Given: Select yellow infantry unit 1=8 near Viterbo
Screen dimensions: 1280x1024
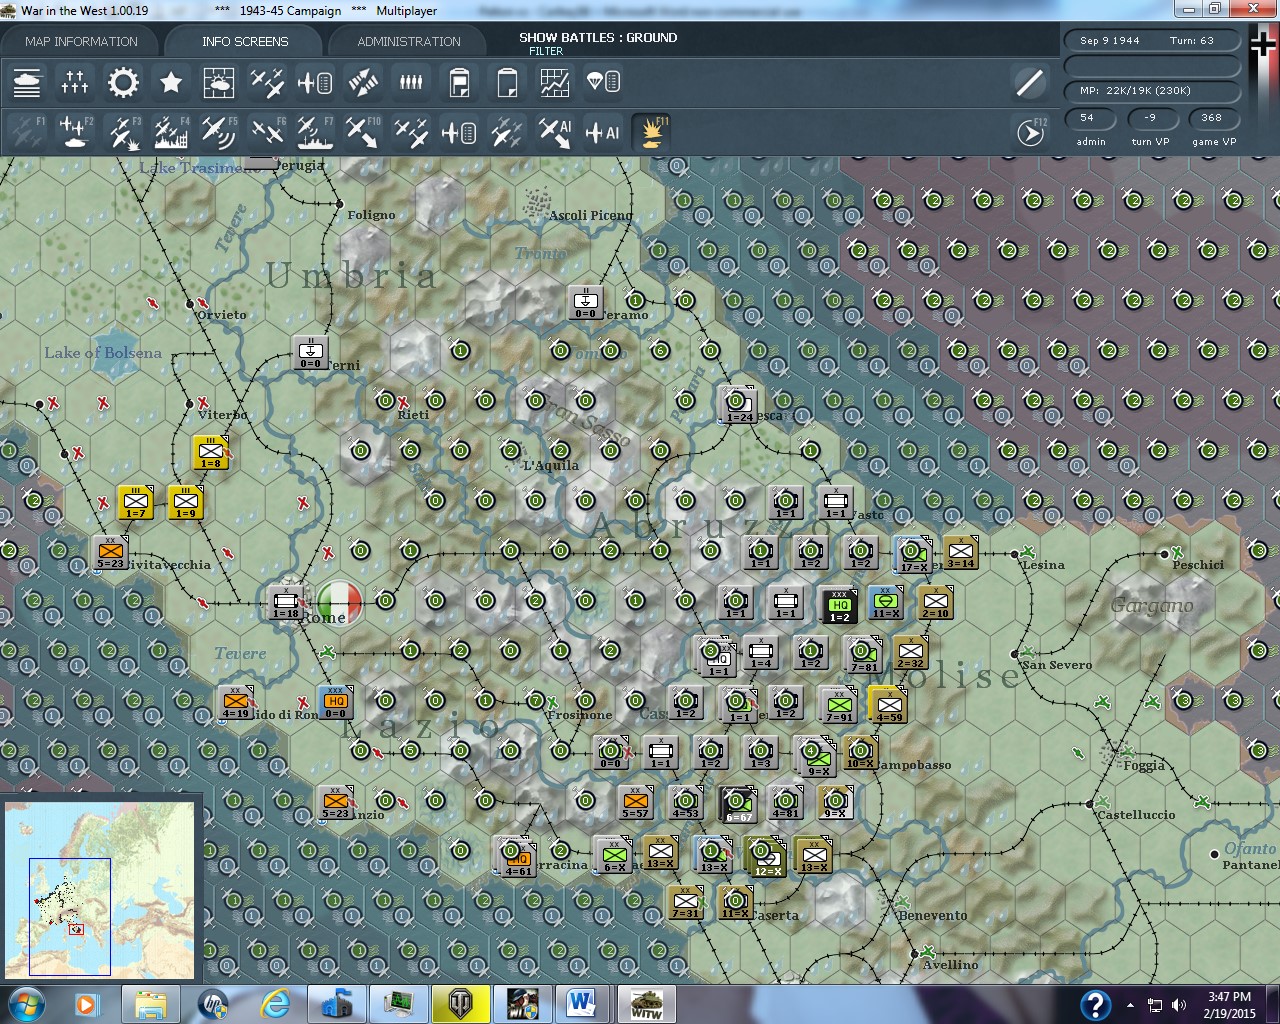Looking at the screenshot, I should (x=211, y=453).
